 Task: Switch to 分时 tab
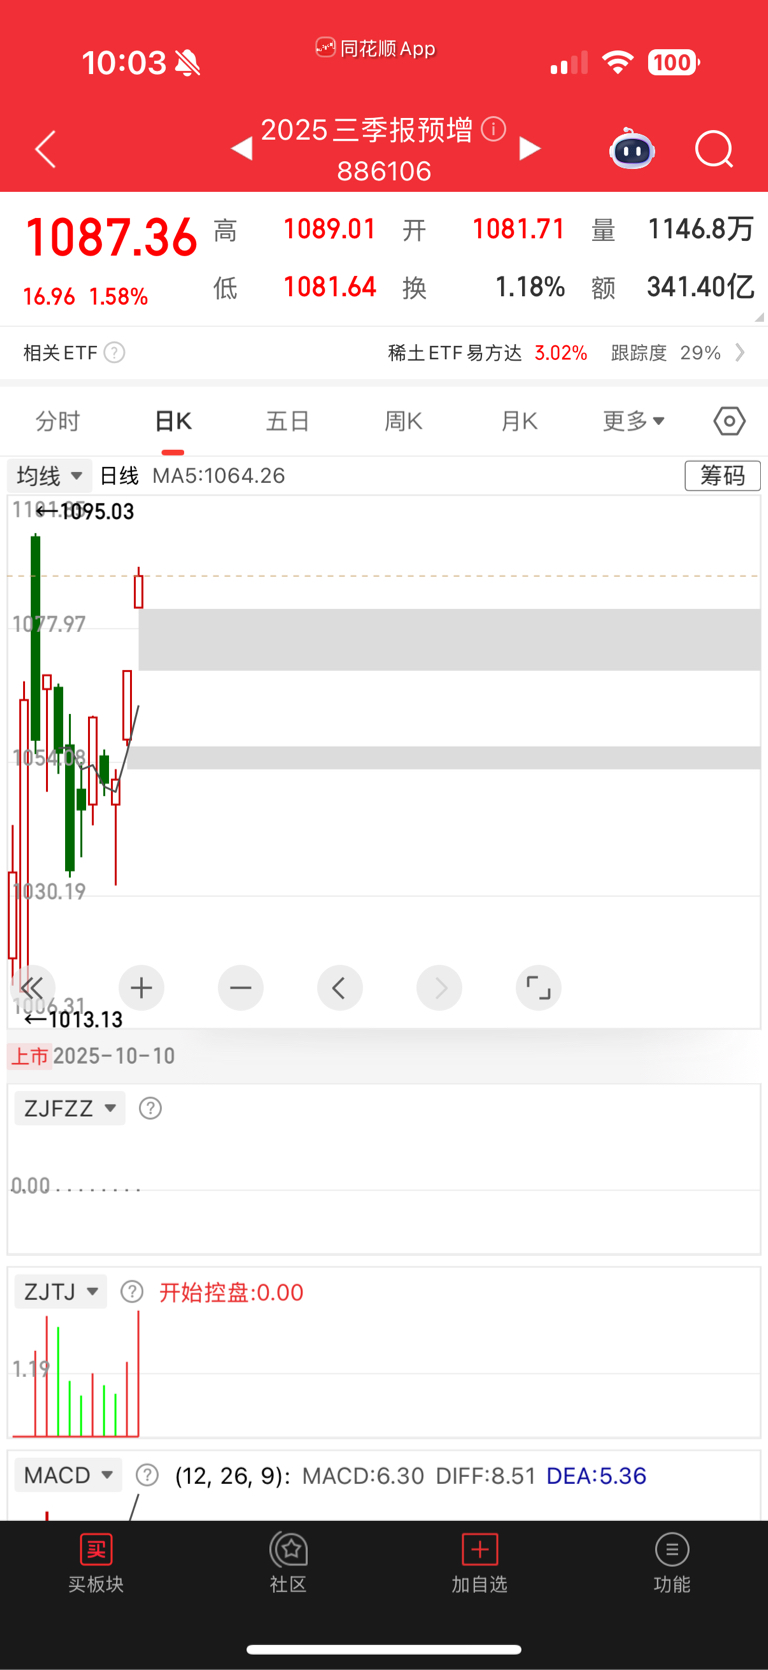(x=57, y=421)
